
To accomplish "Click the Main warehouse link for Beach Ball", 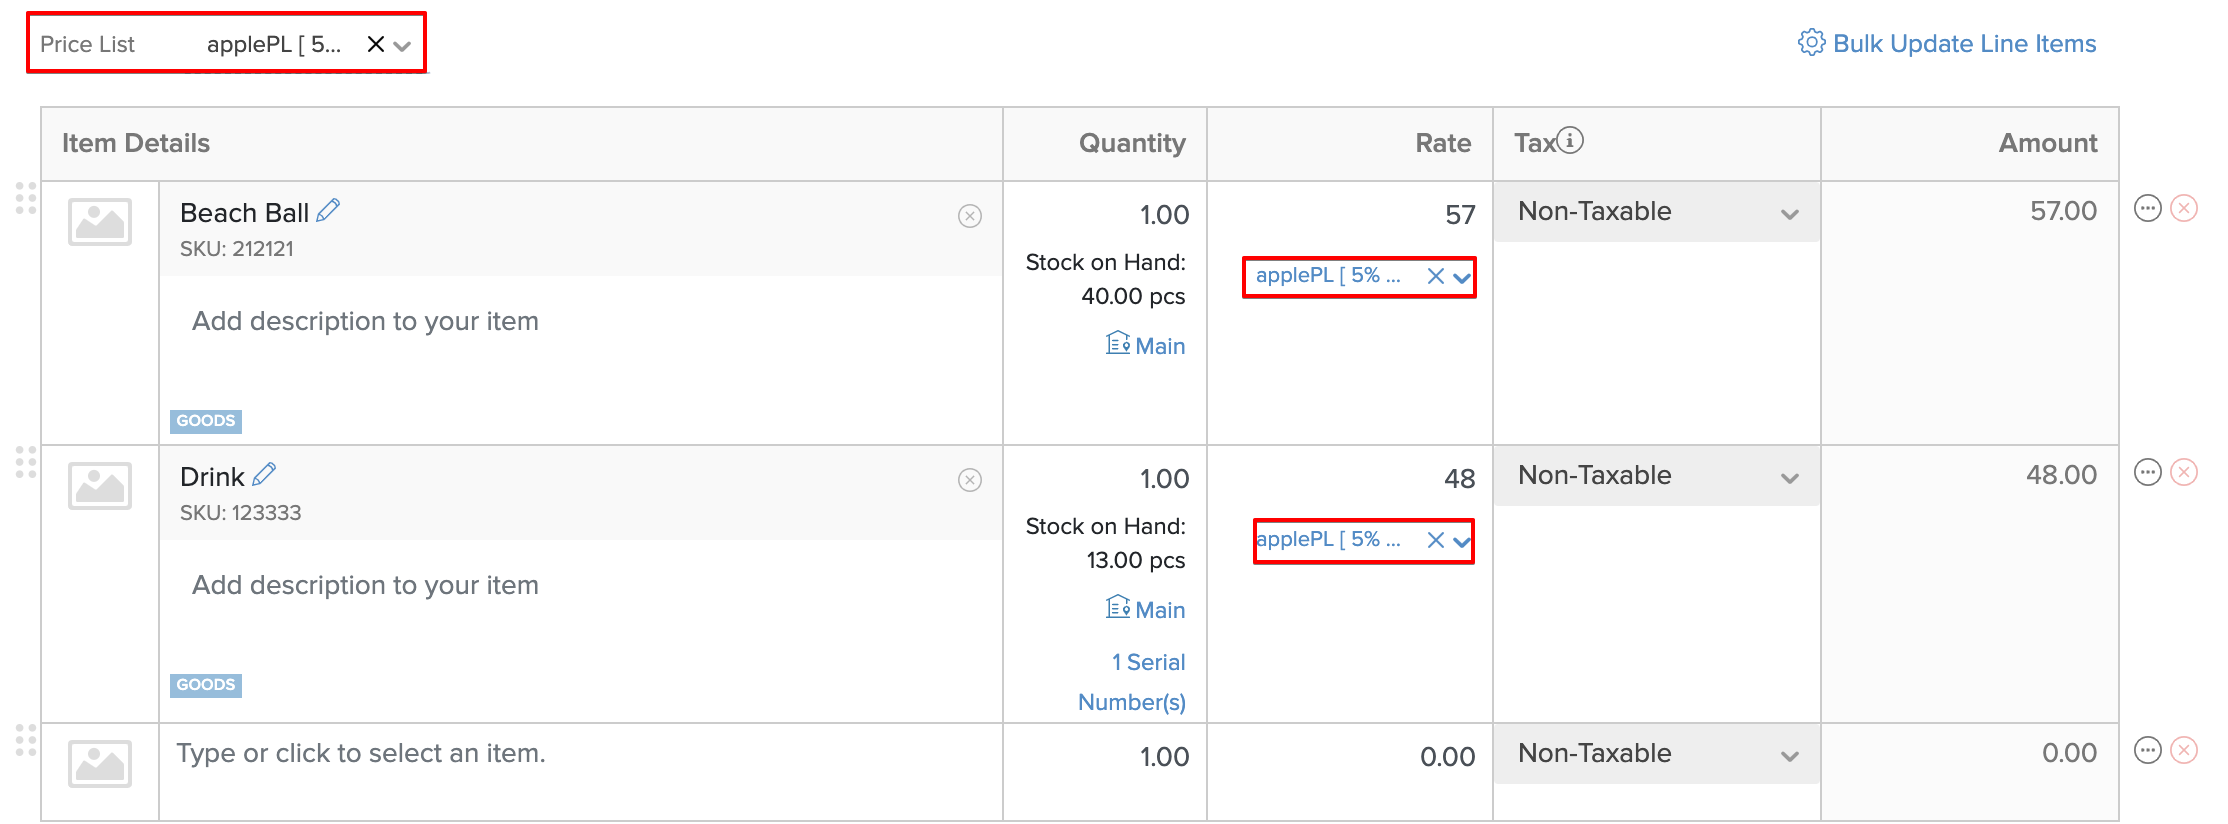I will [1159, 344].
